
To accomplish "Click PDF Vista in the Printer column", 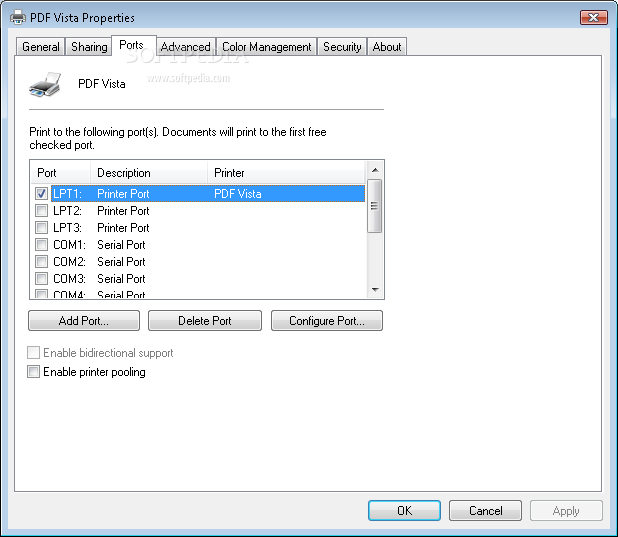I will 238,194.
